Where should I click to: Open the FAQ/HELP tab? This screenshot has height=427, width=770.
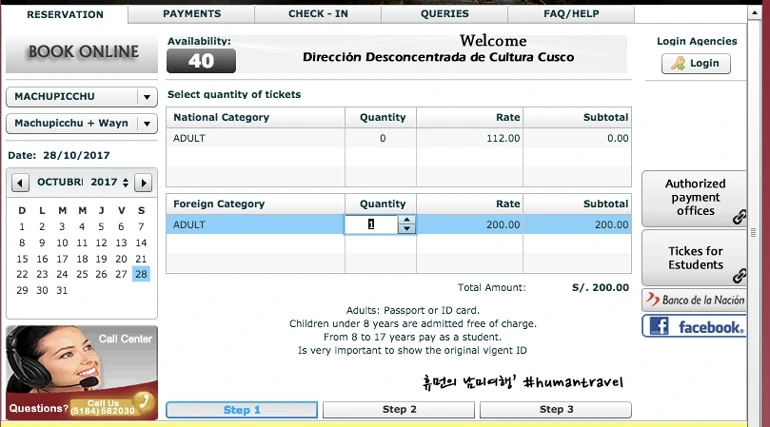[571, 14]
